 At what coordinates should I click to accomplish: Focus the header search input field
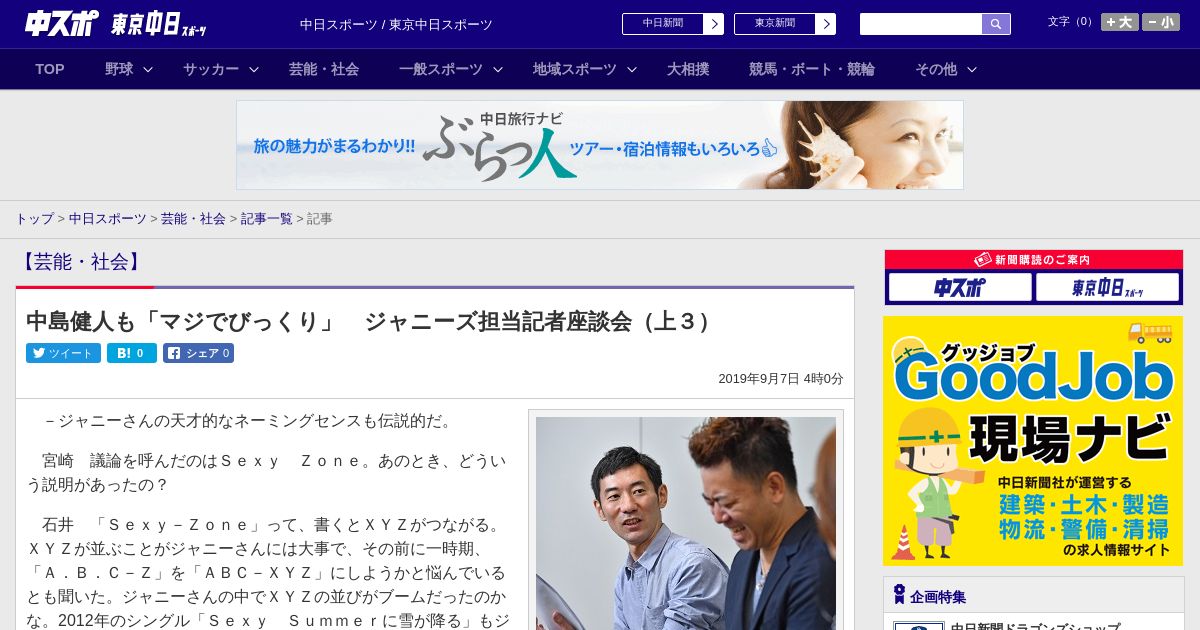click(x=921, y=24)
